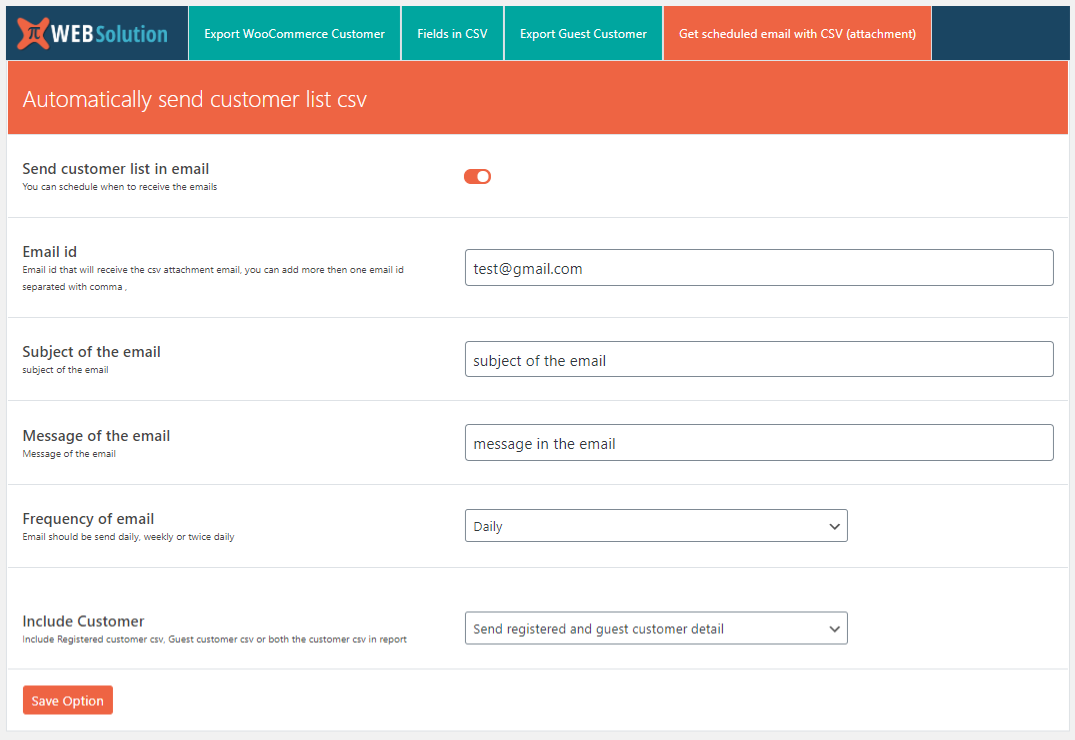Click the Send customer list in email label
Screen dimensions: 1075x740
coord(116,169)
